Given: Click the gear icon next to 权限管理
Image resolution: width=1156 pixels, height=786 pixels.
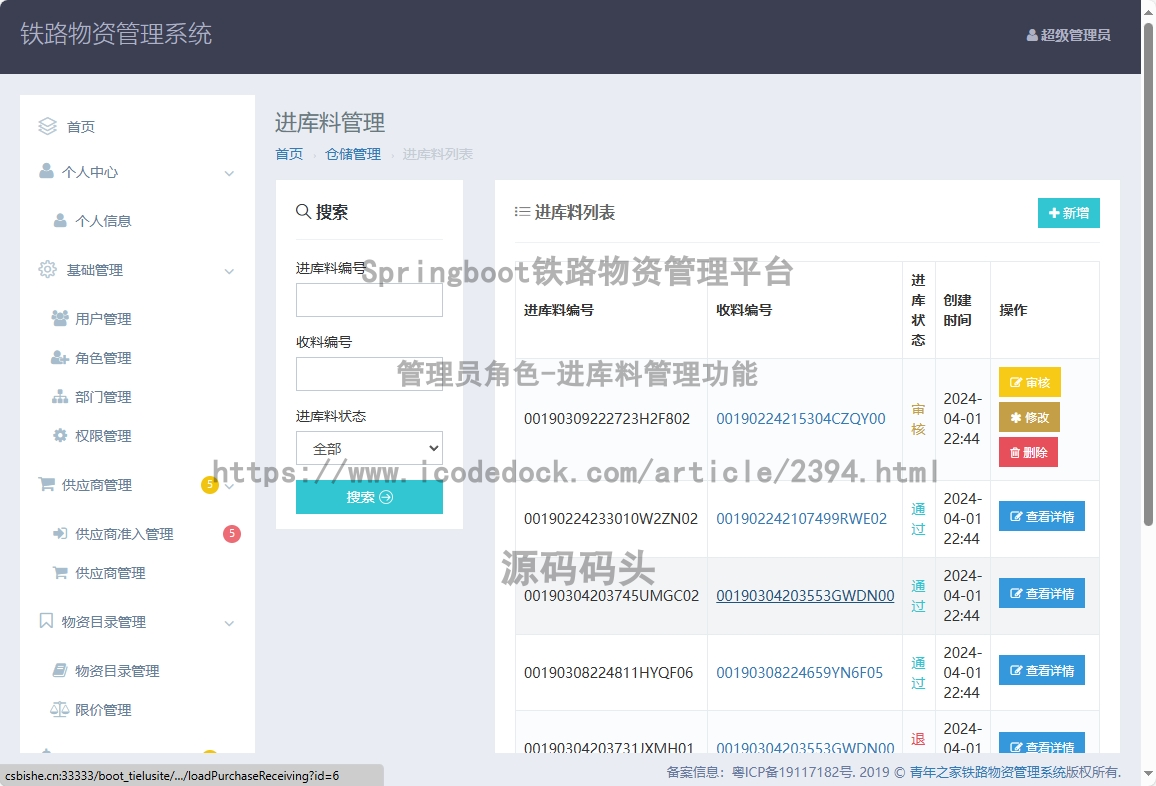Looking at the screenshot, I should (x=59, y=436).
